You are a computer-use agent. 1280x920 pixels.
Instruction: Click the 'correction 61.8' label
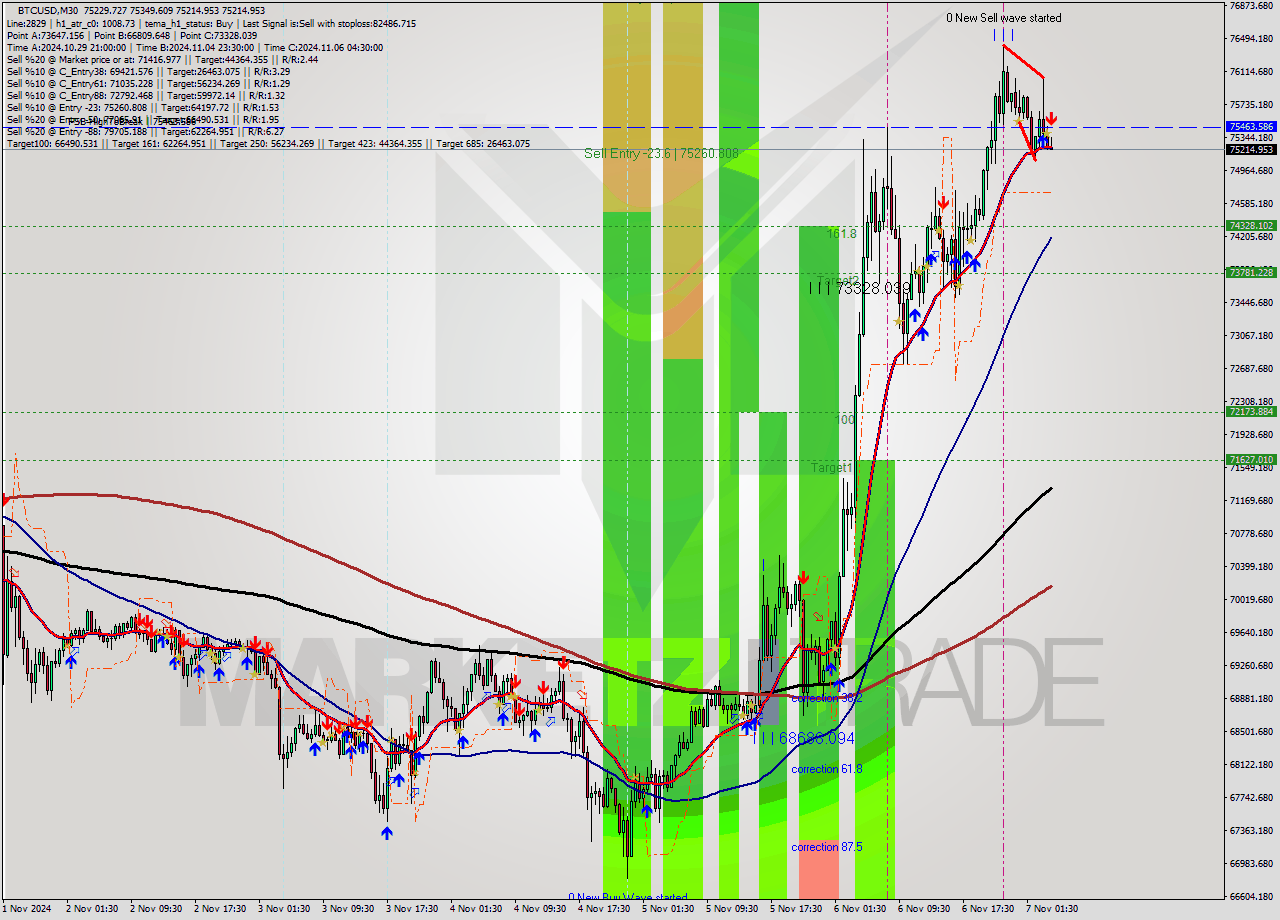point(826,769)
